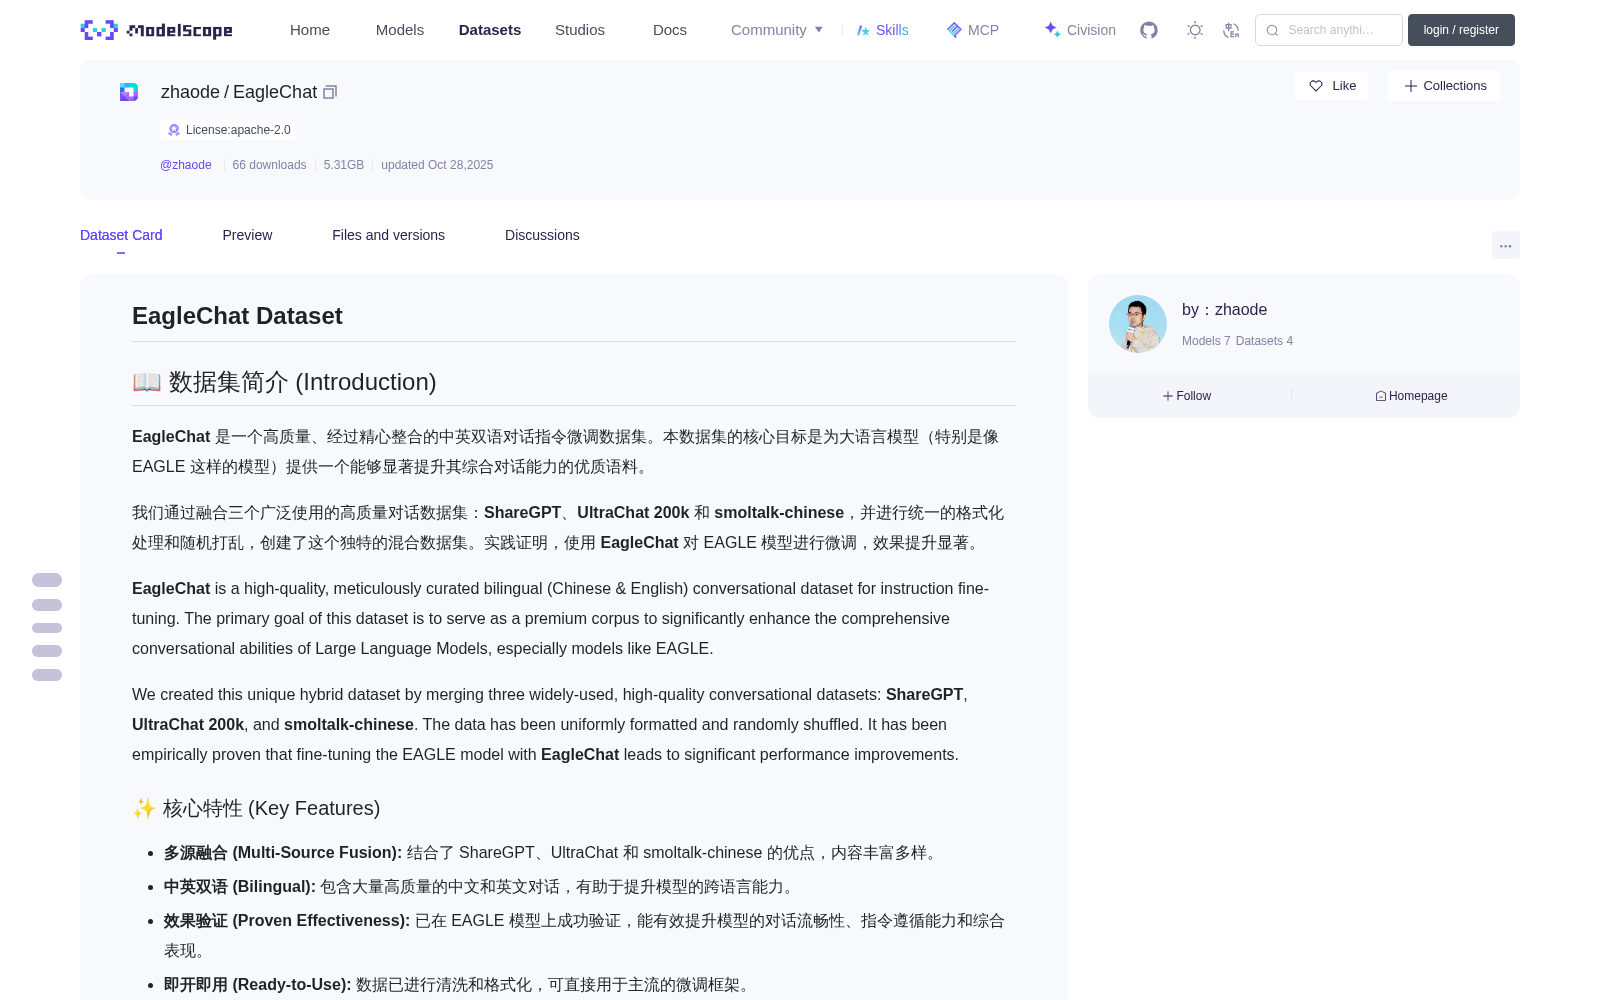
Task: Toggle light/dark theme sun icon
Action: pos(1195,30)
